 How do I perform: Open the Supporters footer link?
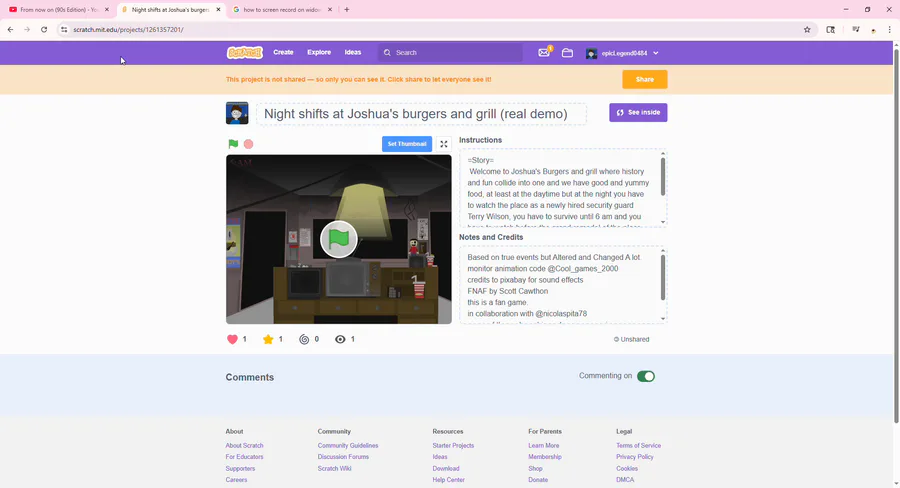click(x=240, y=468)
